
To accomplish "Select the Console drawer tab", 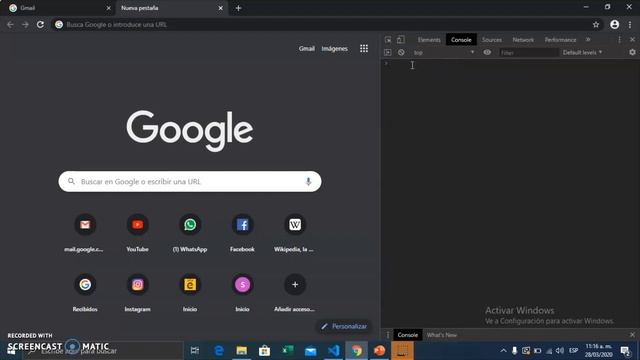I will click(x=408, y=335).
